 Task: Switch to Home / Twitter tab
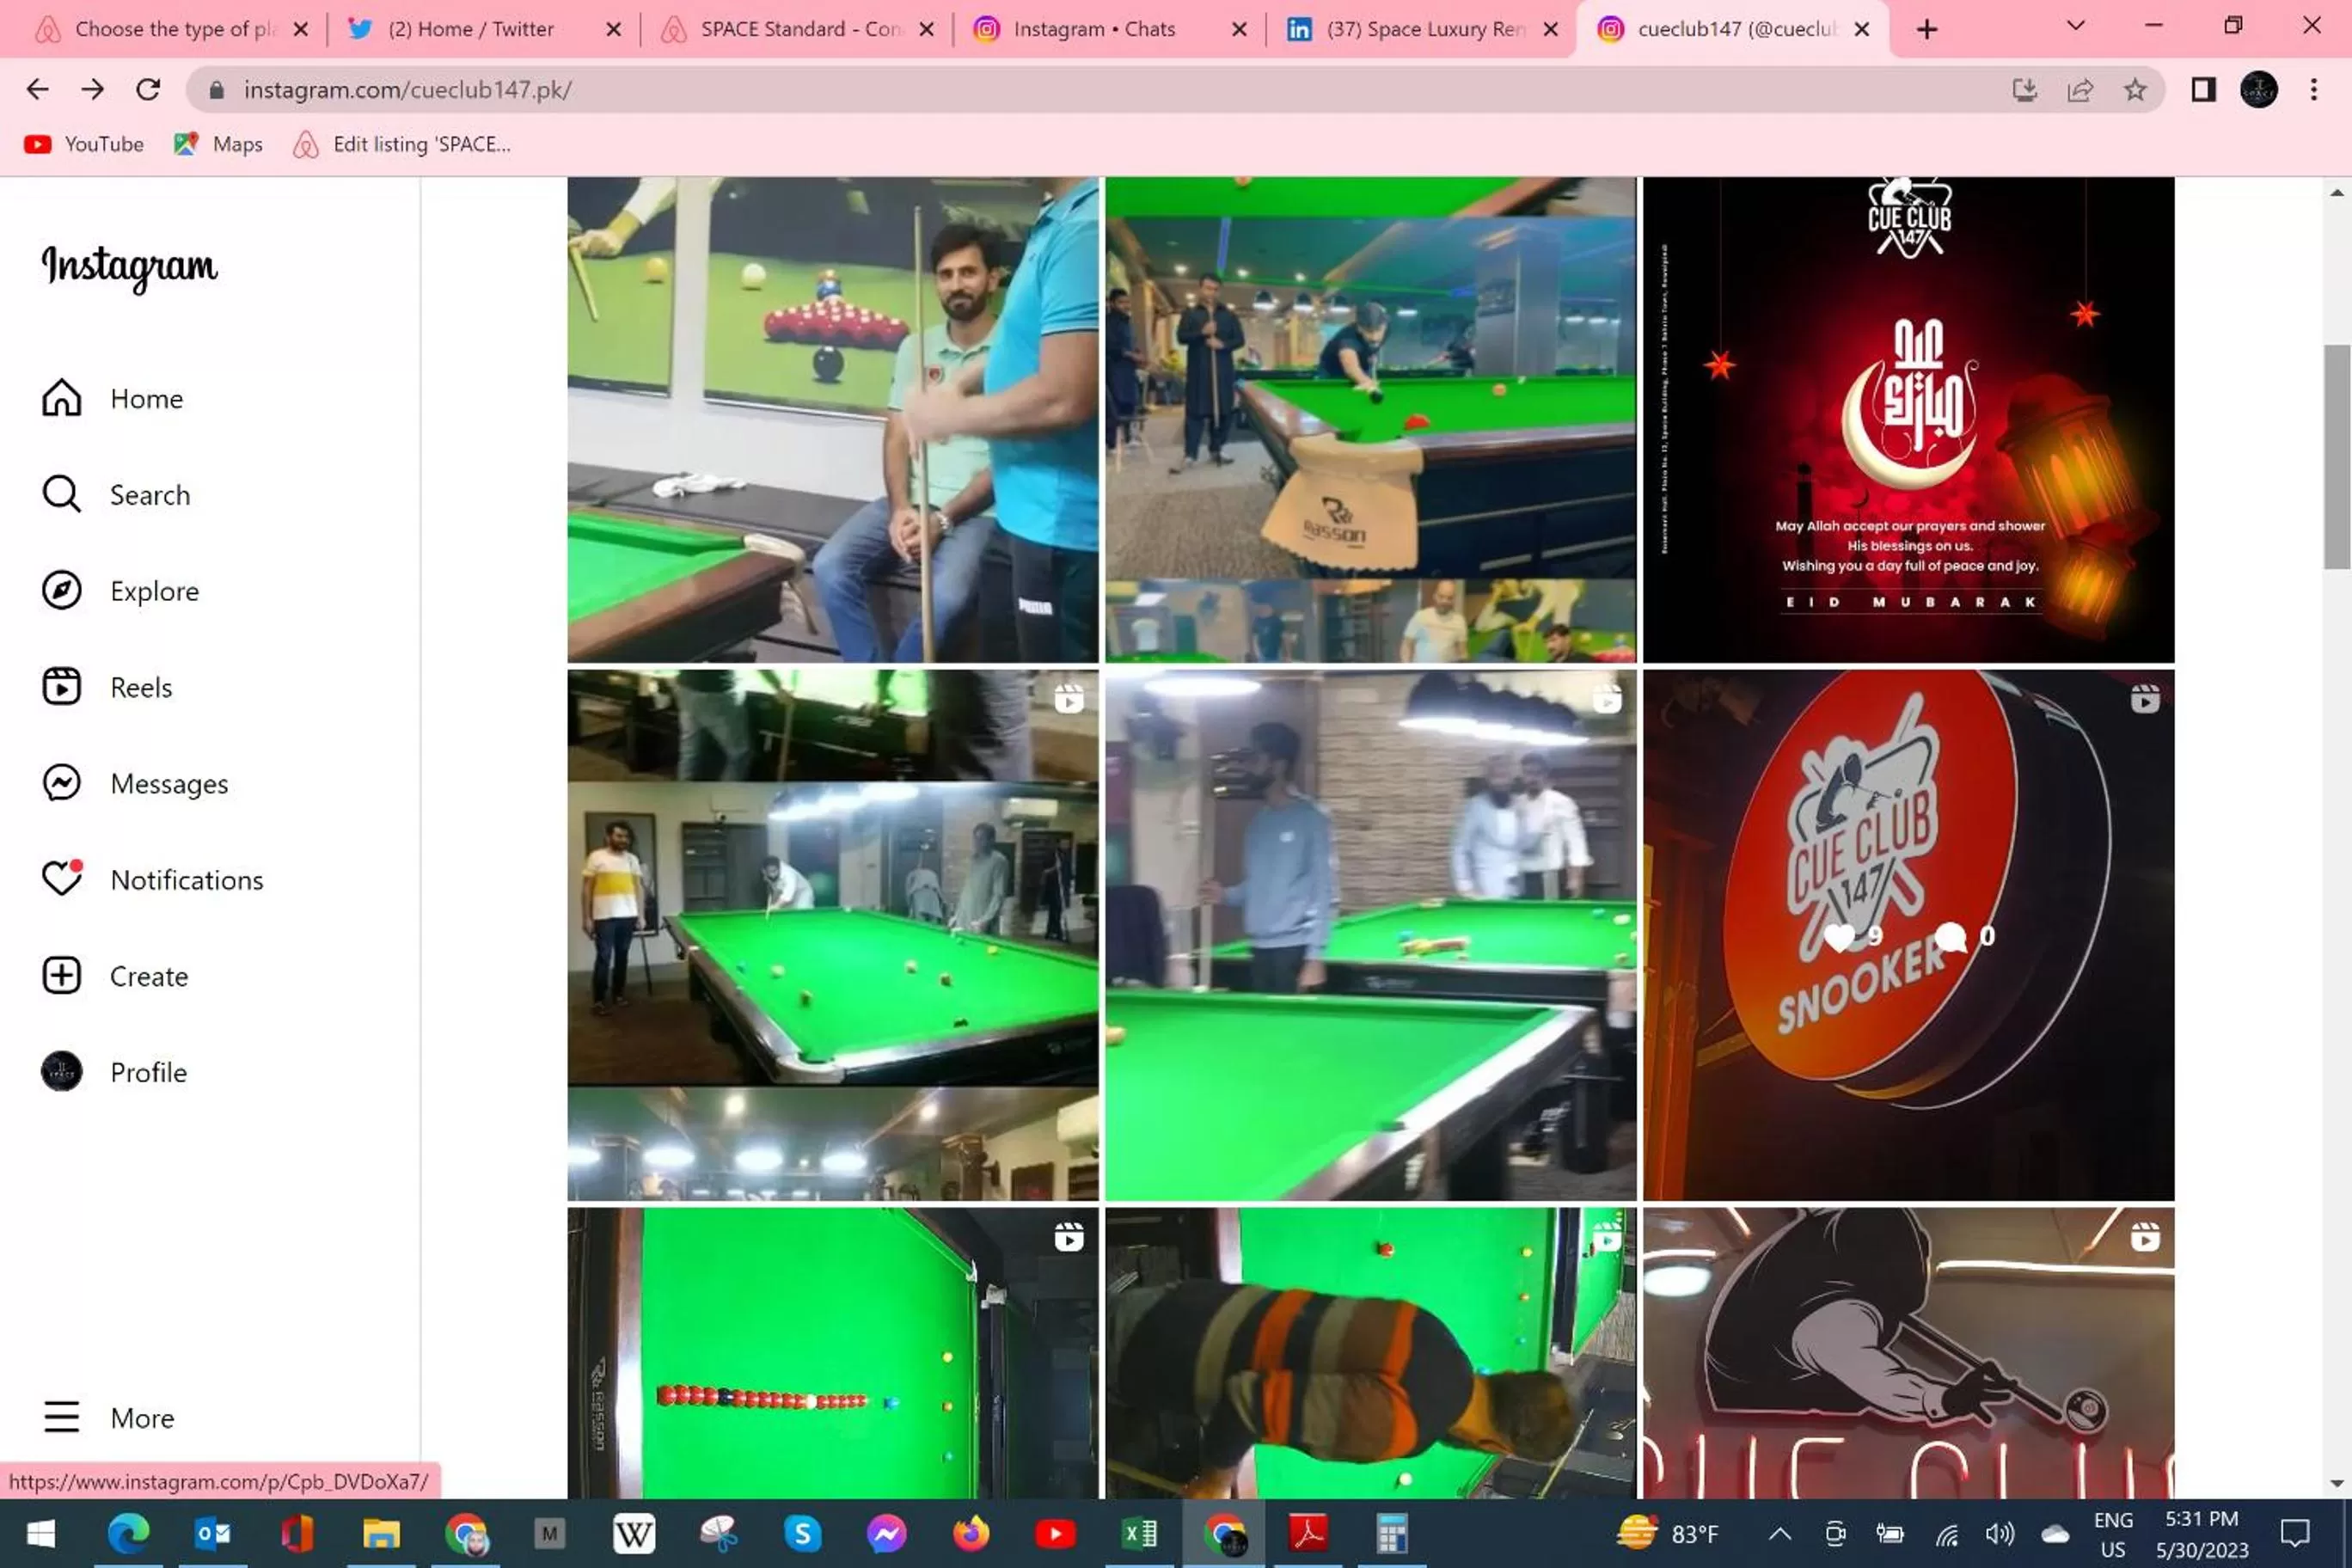[x=470, y=29]
